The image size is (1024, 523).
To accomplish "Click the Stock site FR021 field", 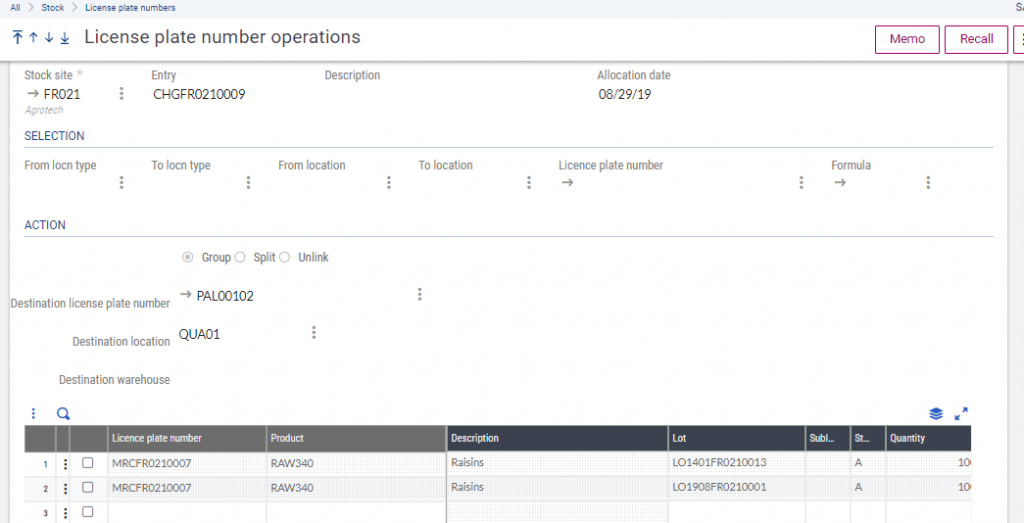I will 62,94.
